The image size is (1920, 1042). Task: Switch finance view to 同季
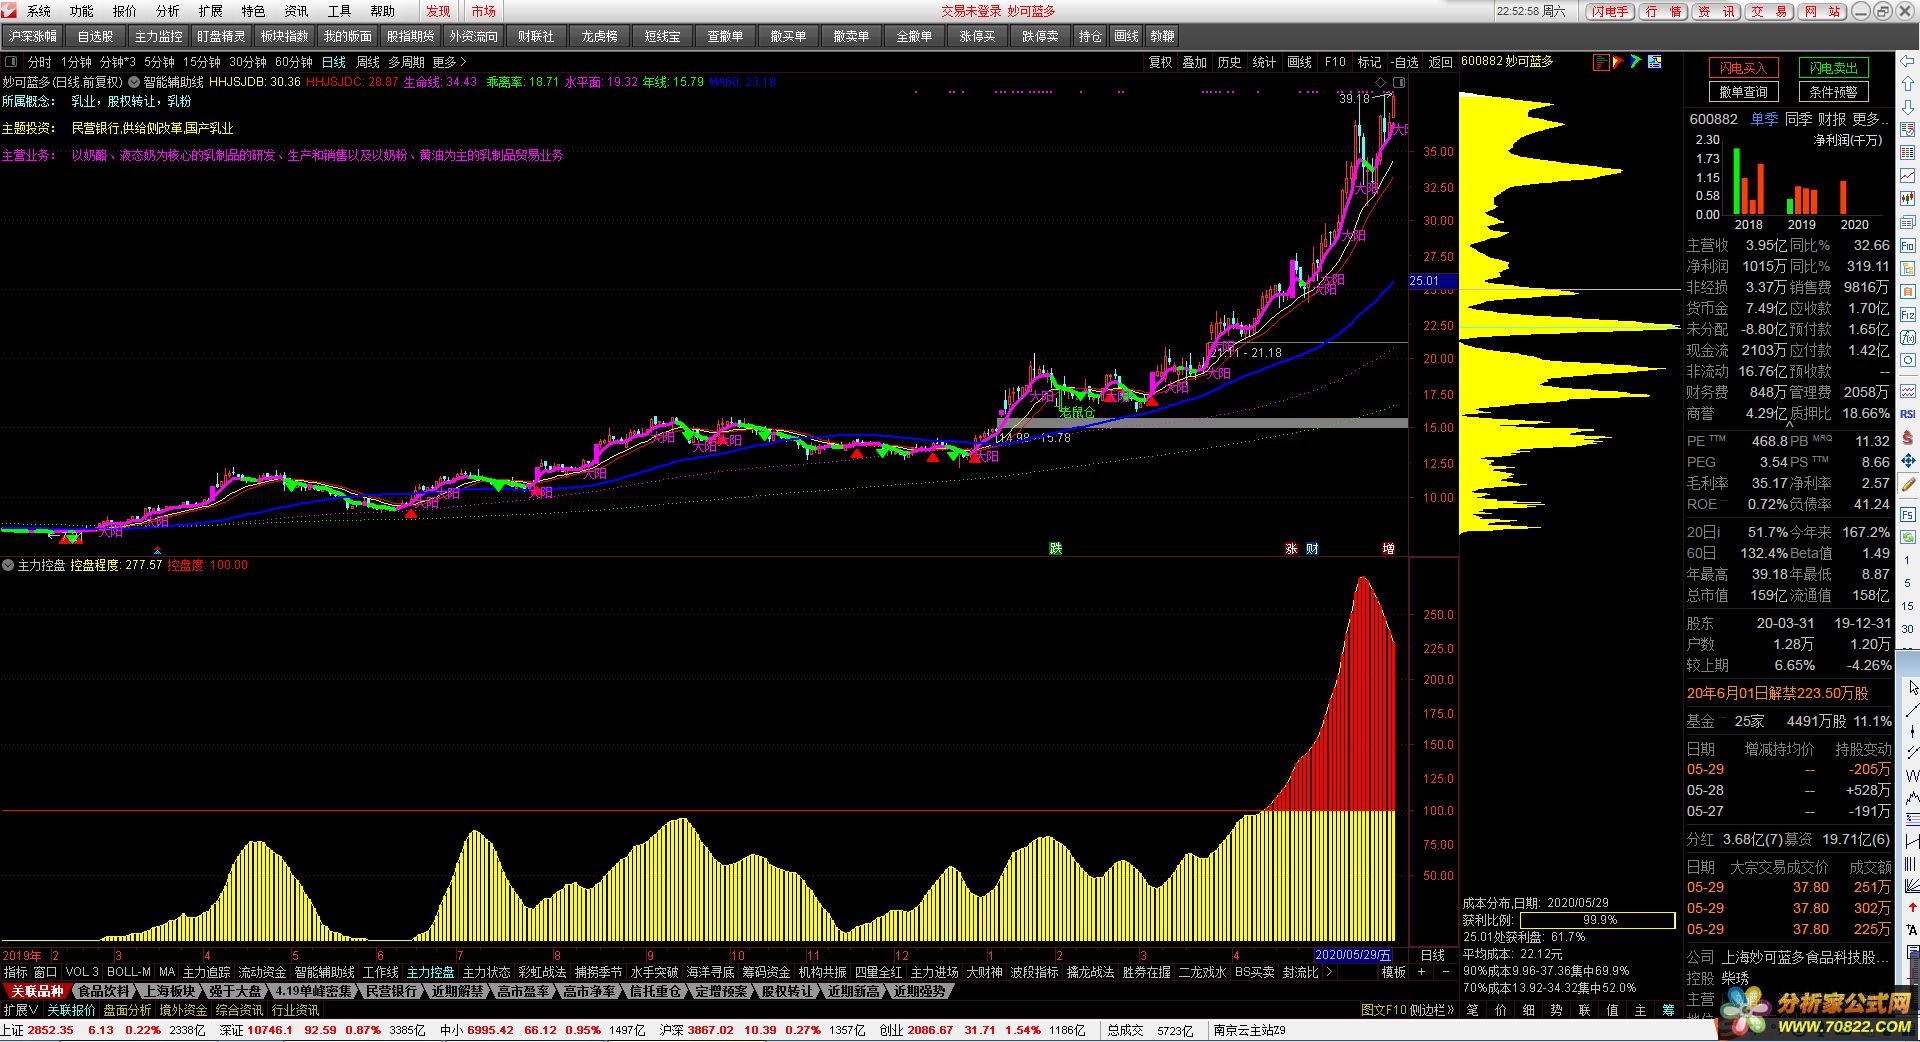pos(1798,119)
